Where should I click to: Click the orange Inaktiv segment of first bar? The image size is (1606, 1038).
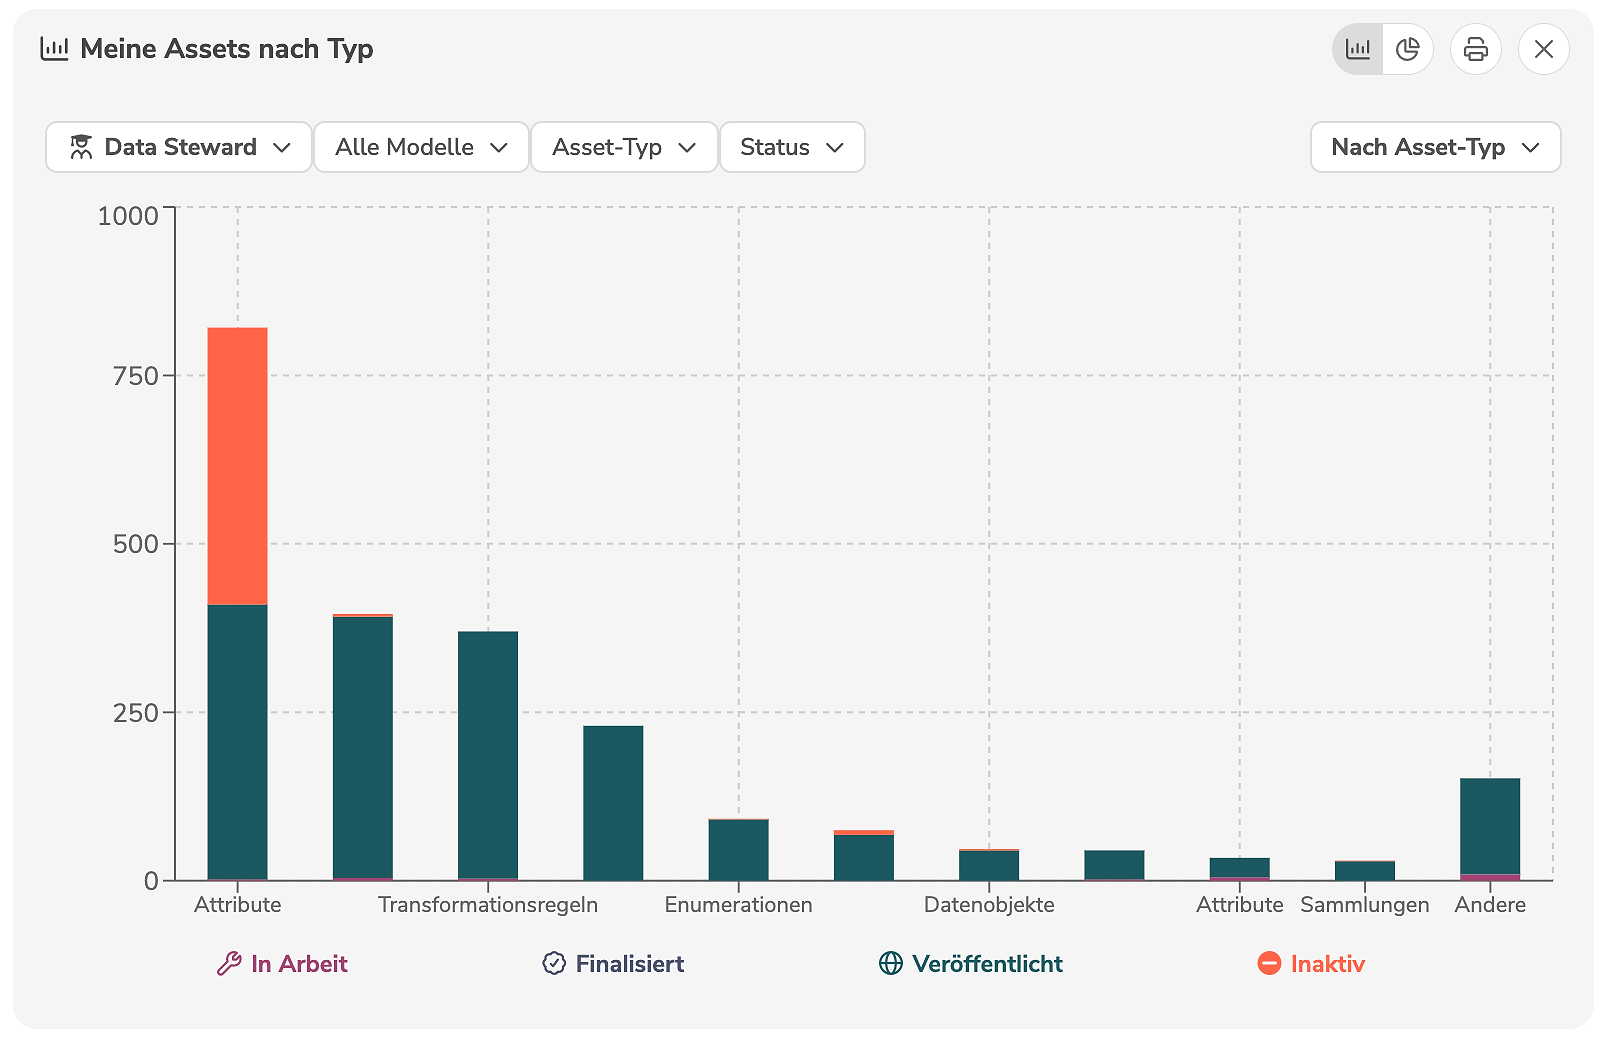click(237, 465)
